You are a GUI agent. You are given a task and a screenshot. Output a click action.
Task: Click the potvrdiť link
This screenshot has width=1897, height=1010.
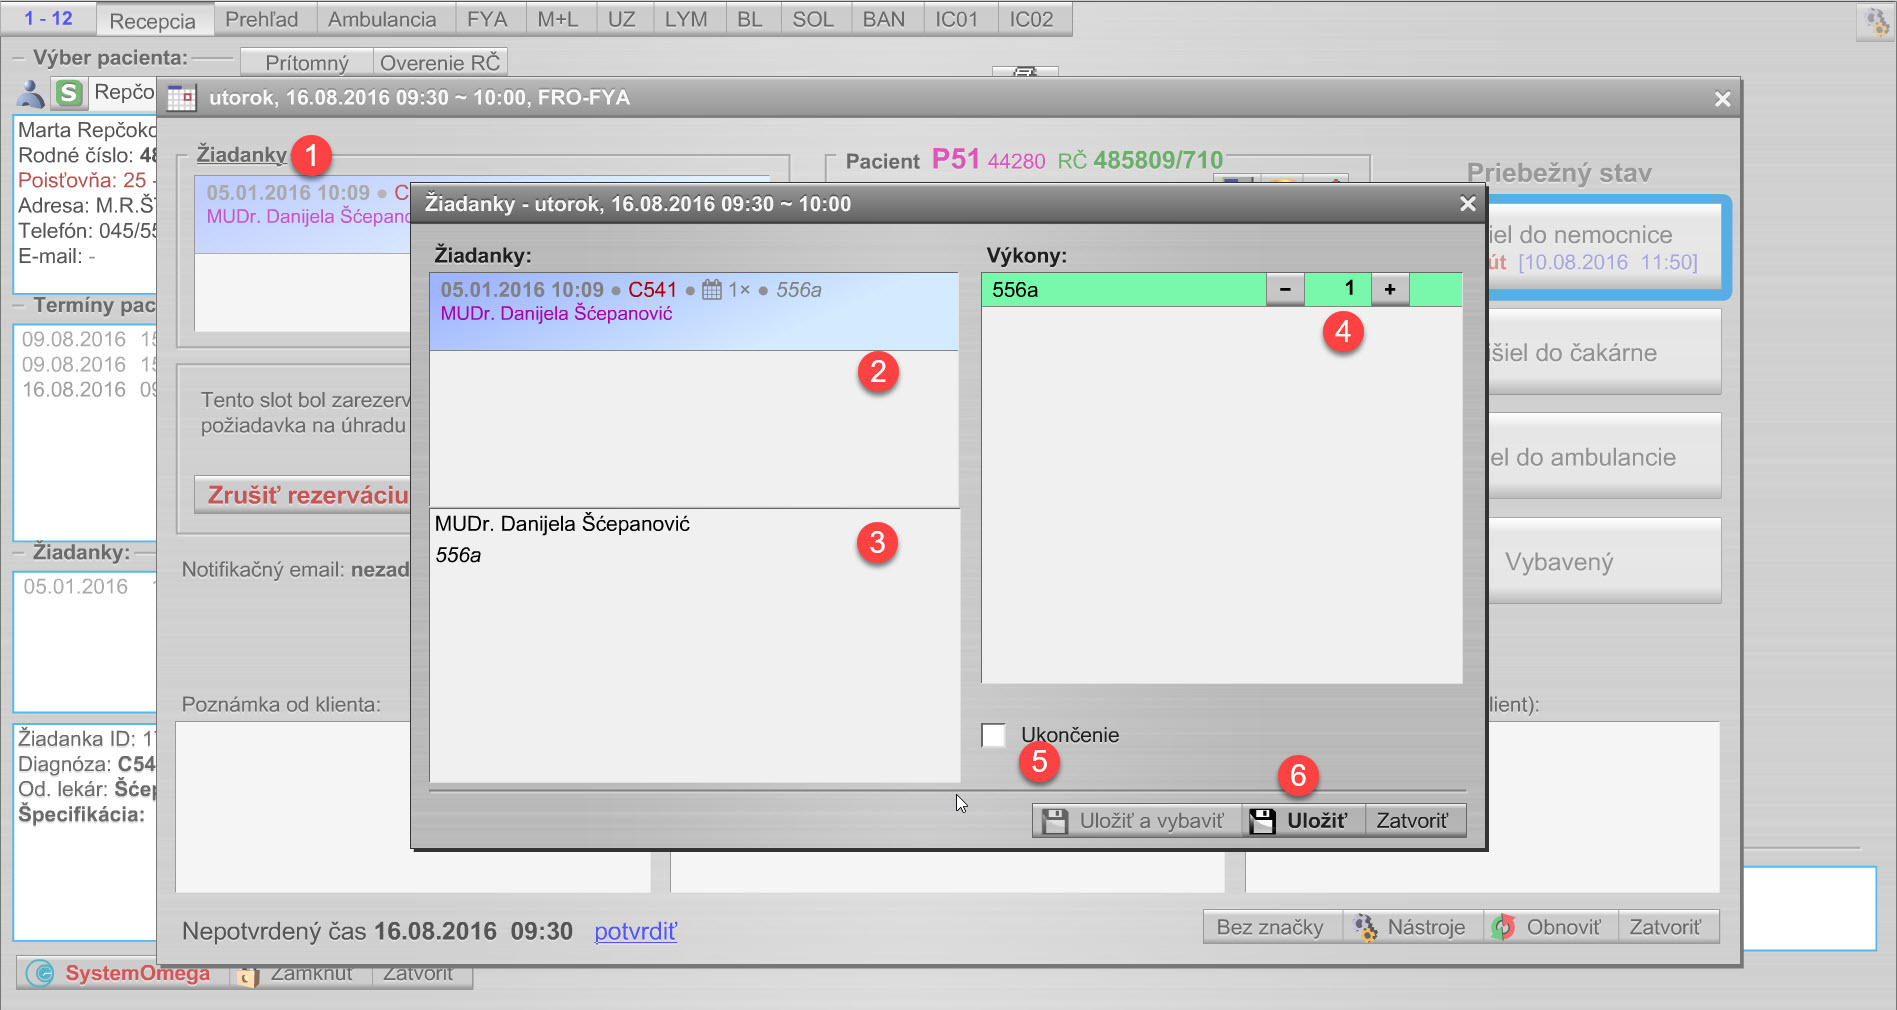pos(635,931)
